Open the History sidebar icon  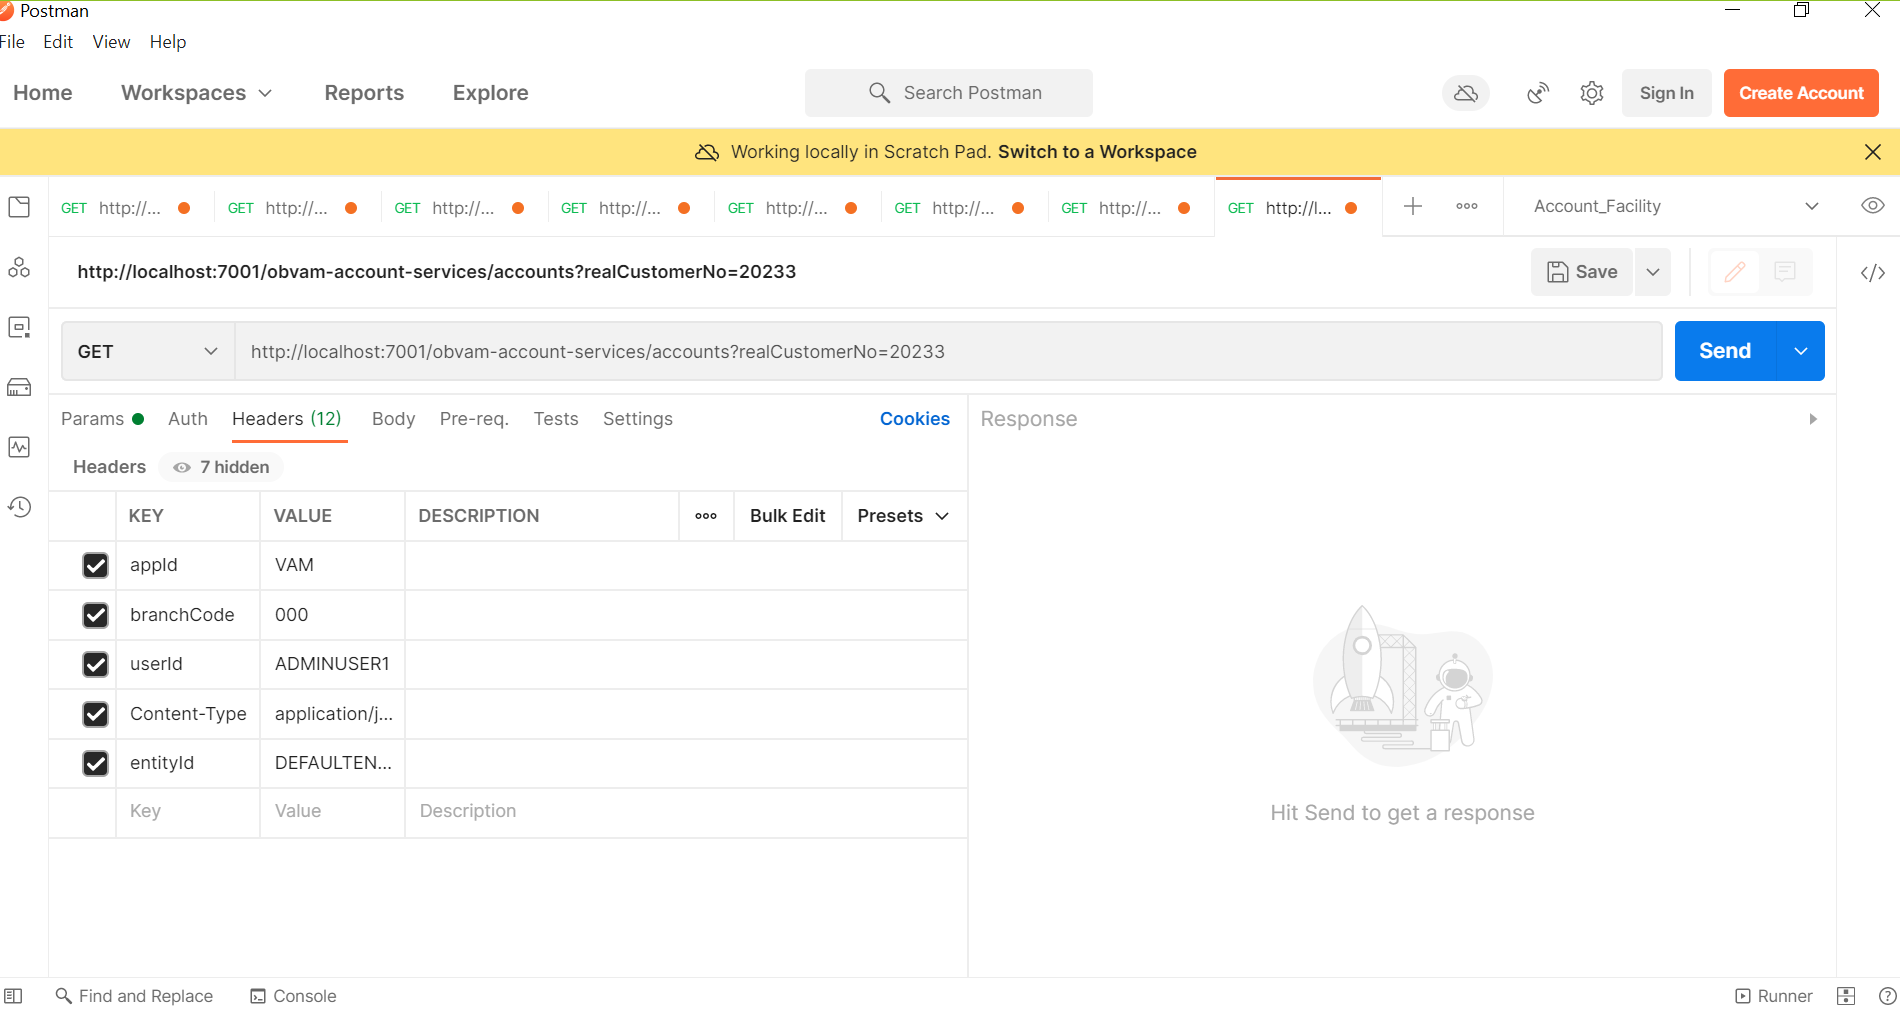[19, 507]
